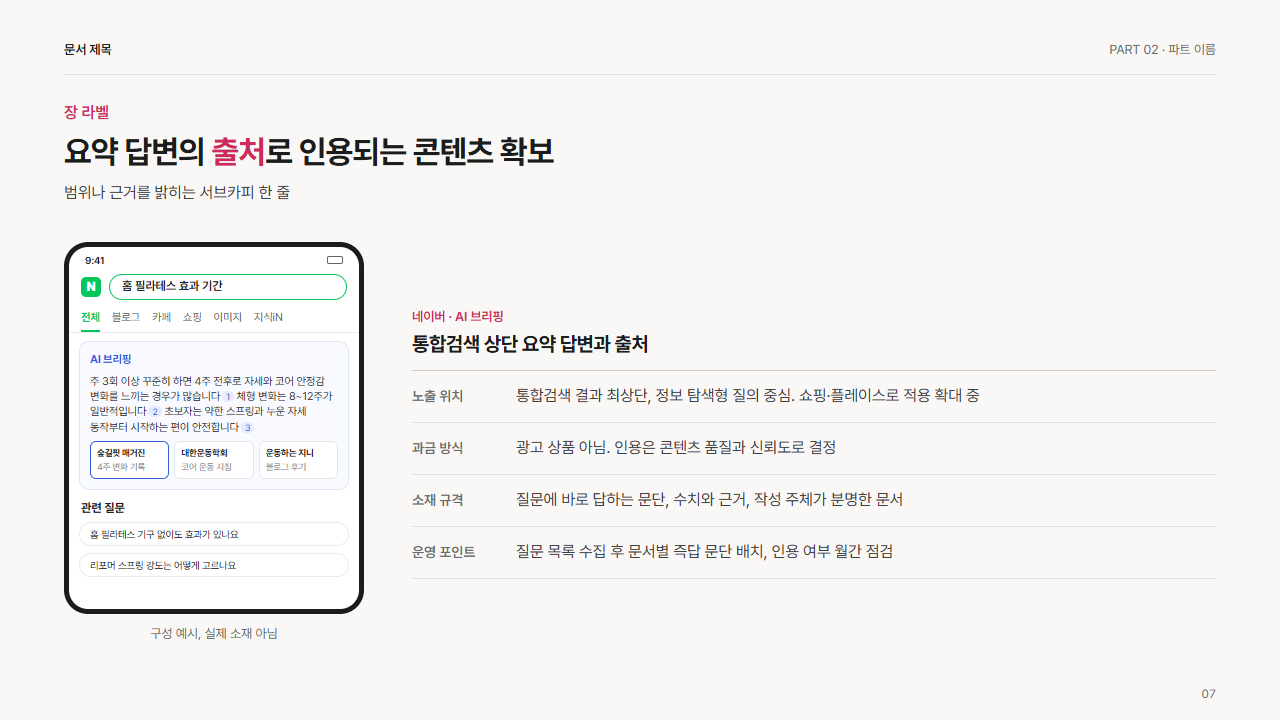Click citation marker 1 in the AI briefing
Image resolution: width=1280 pixels, height=720 pixels.
tap(228, 396)
